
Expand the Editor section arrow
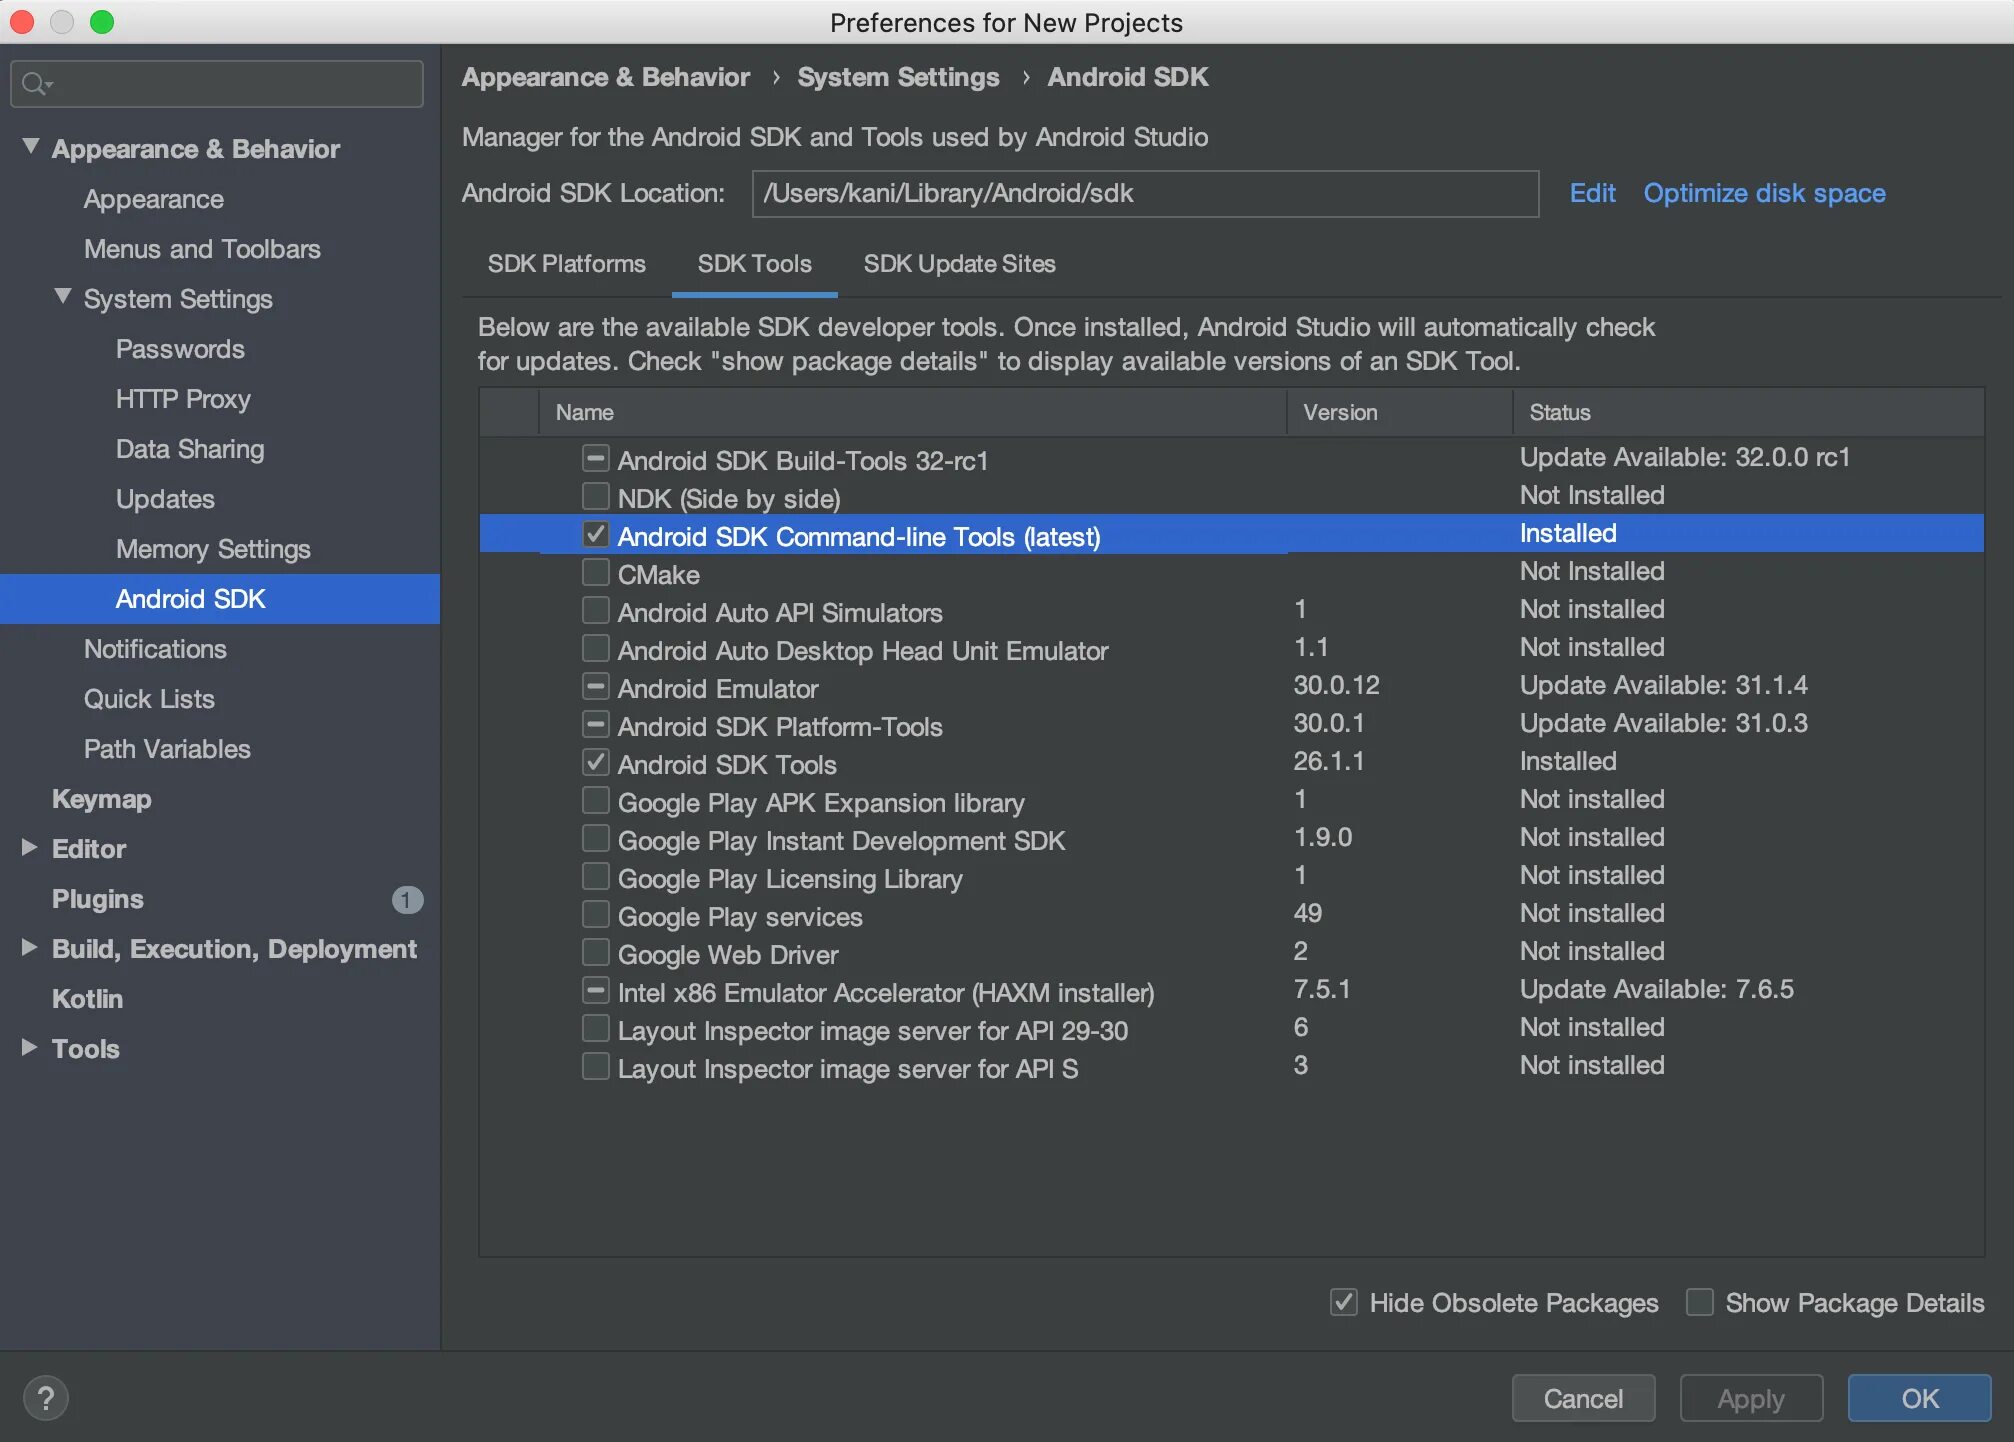point(30,848)
